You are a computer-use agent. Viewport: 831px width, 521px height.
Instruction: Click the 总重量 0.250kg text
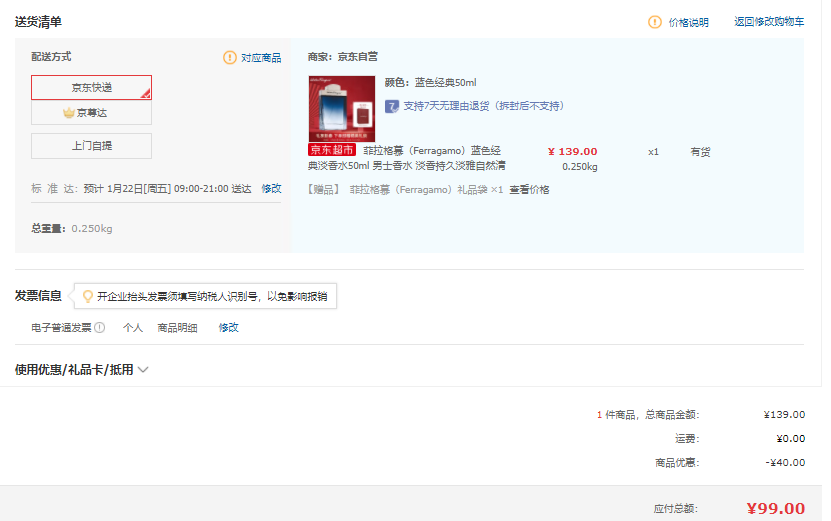click(x=72, y=228)
